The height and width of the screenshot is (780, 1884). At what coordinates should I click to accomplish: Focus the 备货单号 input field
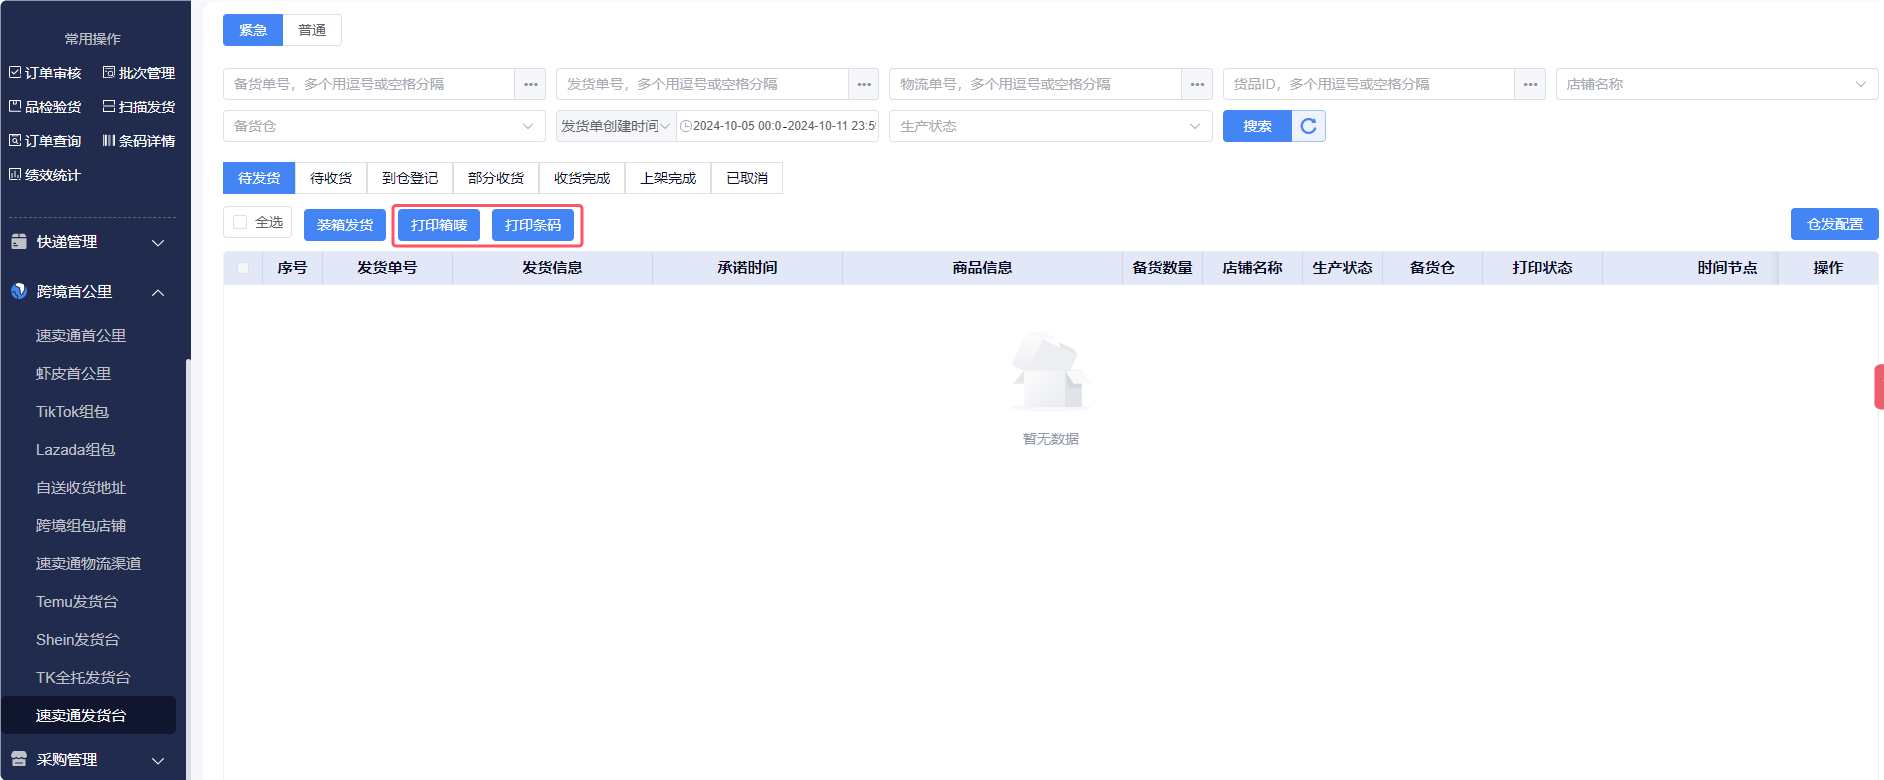(369, 84)
